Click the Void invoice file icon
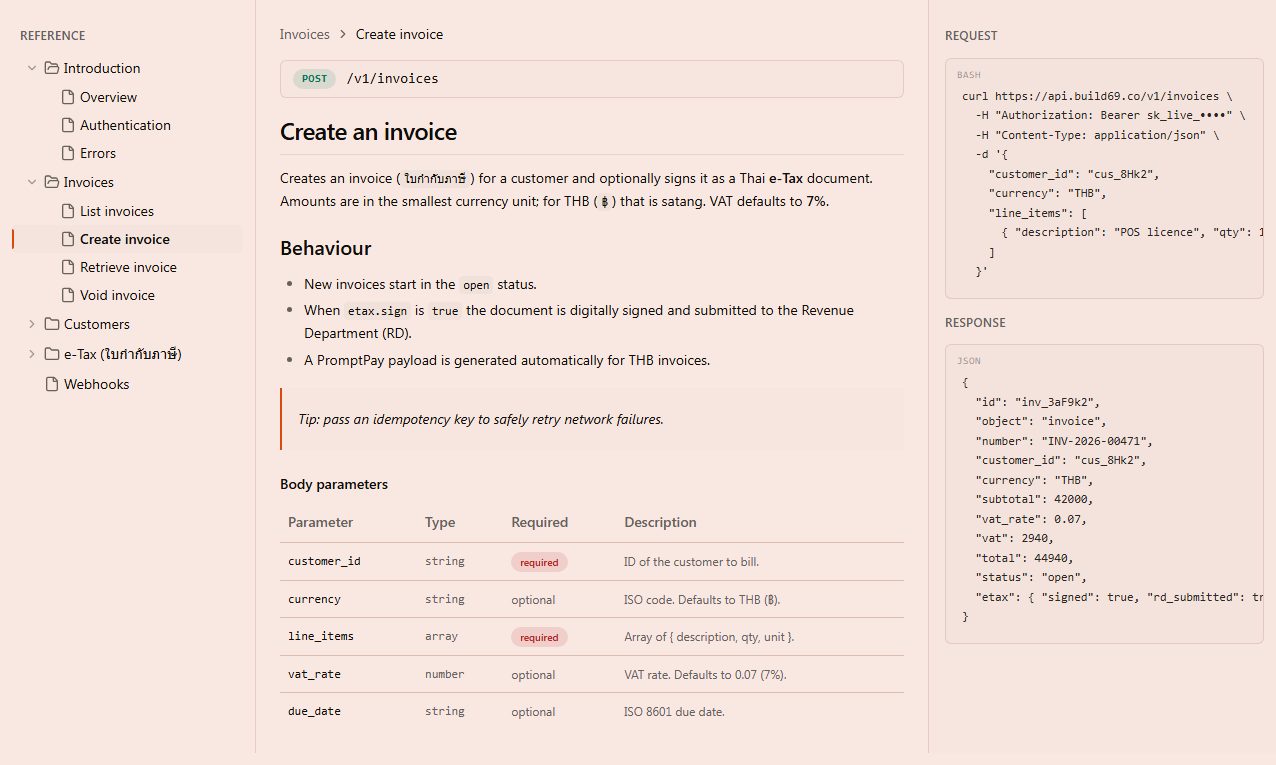 tap(68, 295)
